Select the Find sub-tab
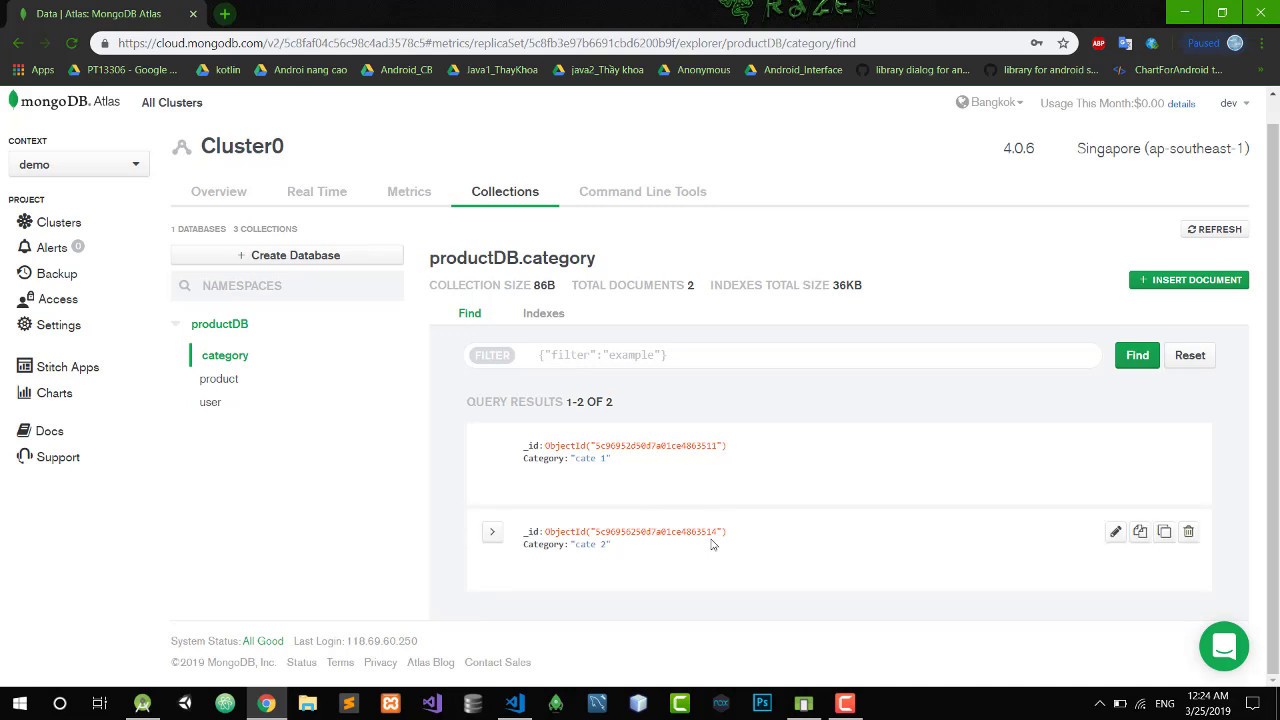The height and width of the screenshot is (720, 1280). 470,313
